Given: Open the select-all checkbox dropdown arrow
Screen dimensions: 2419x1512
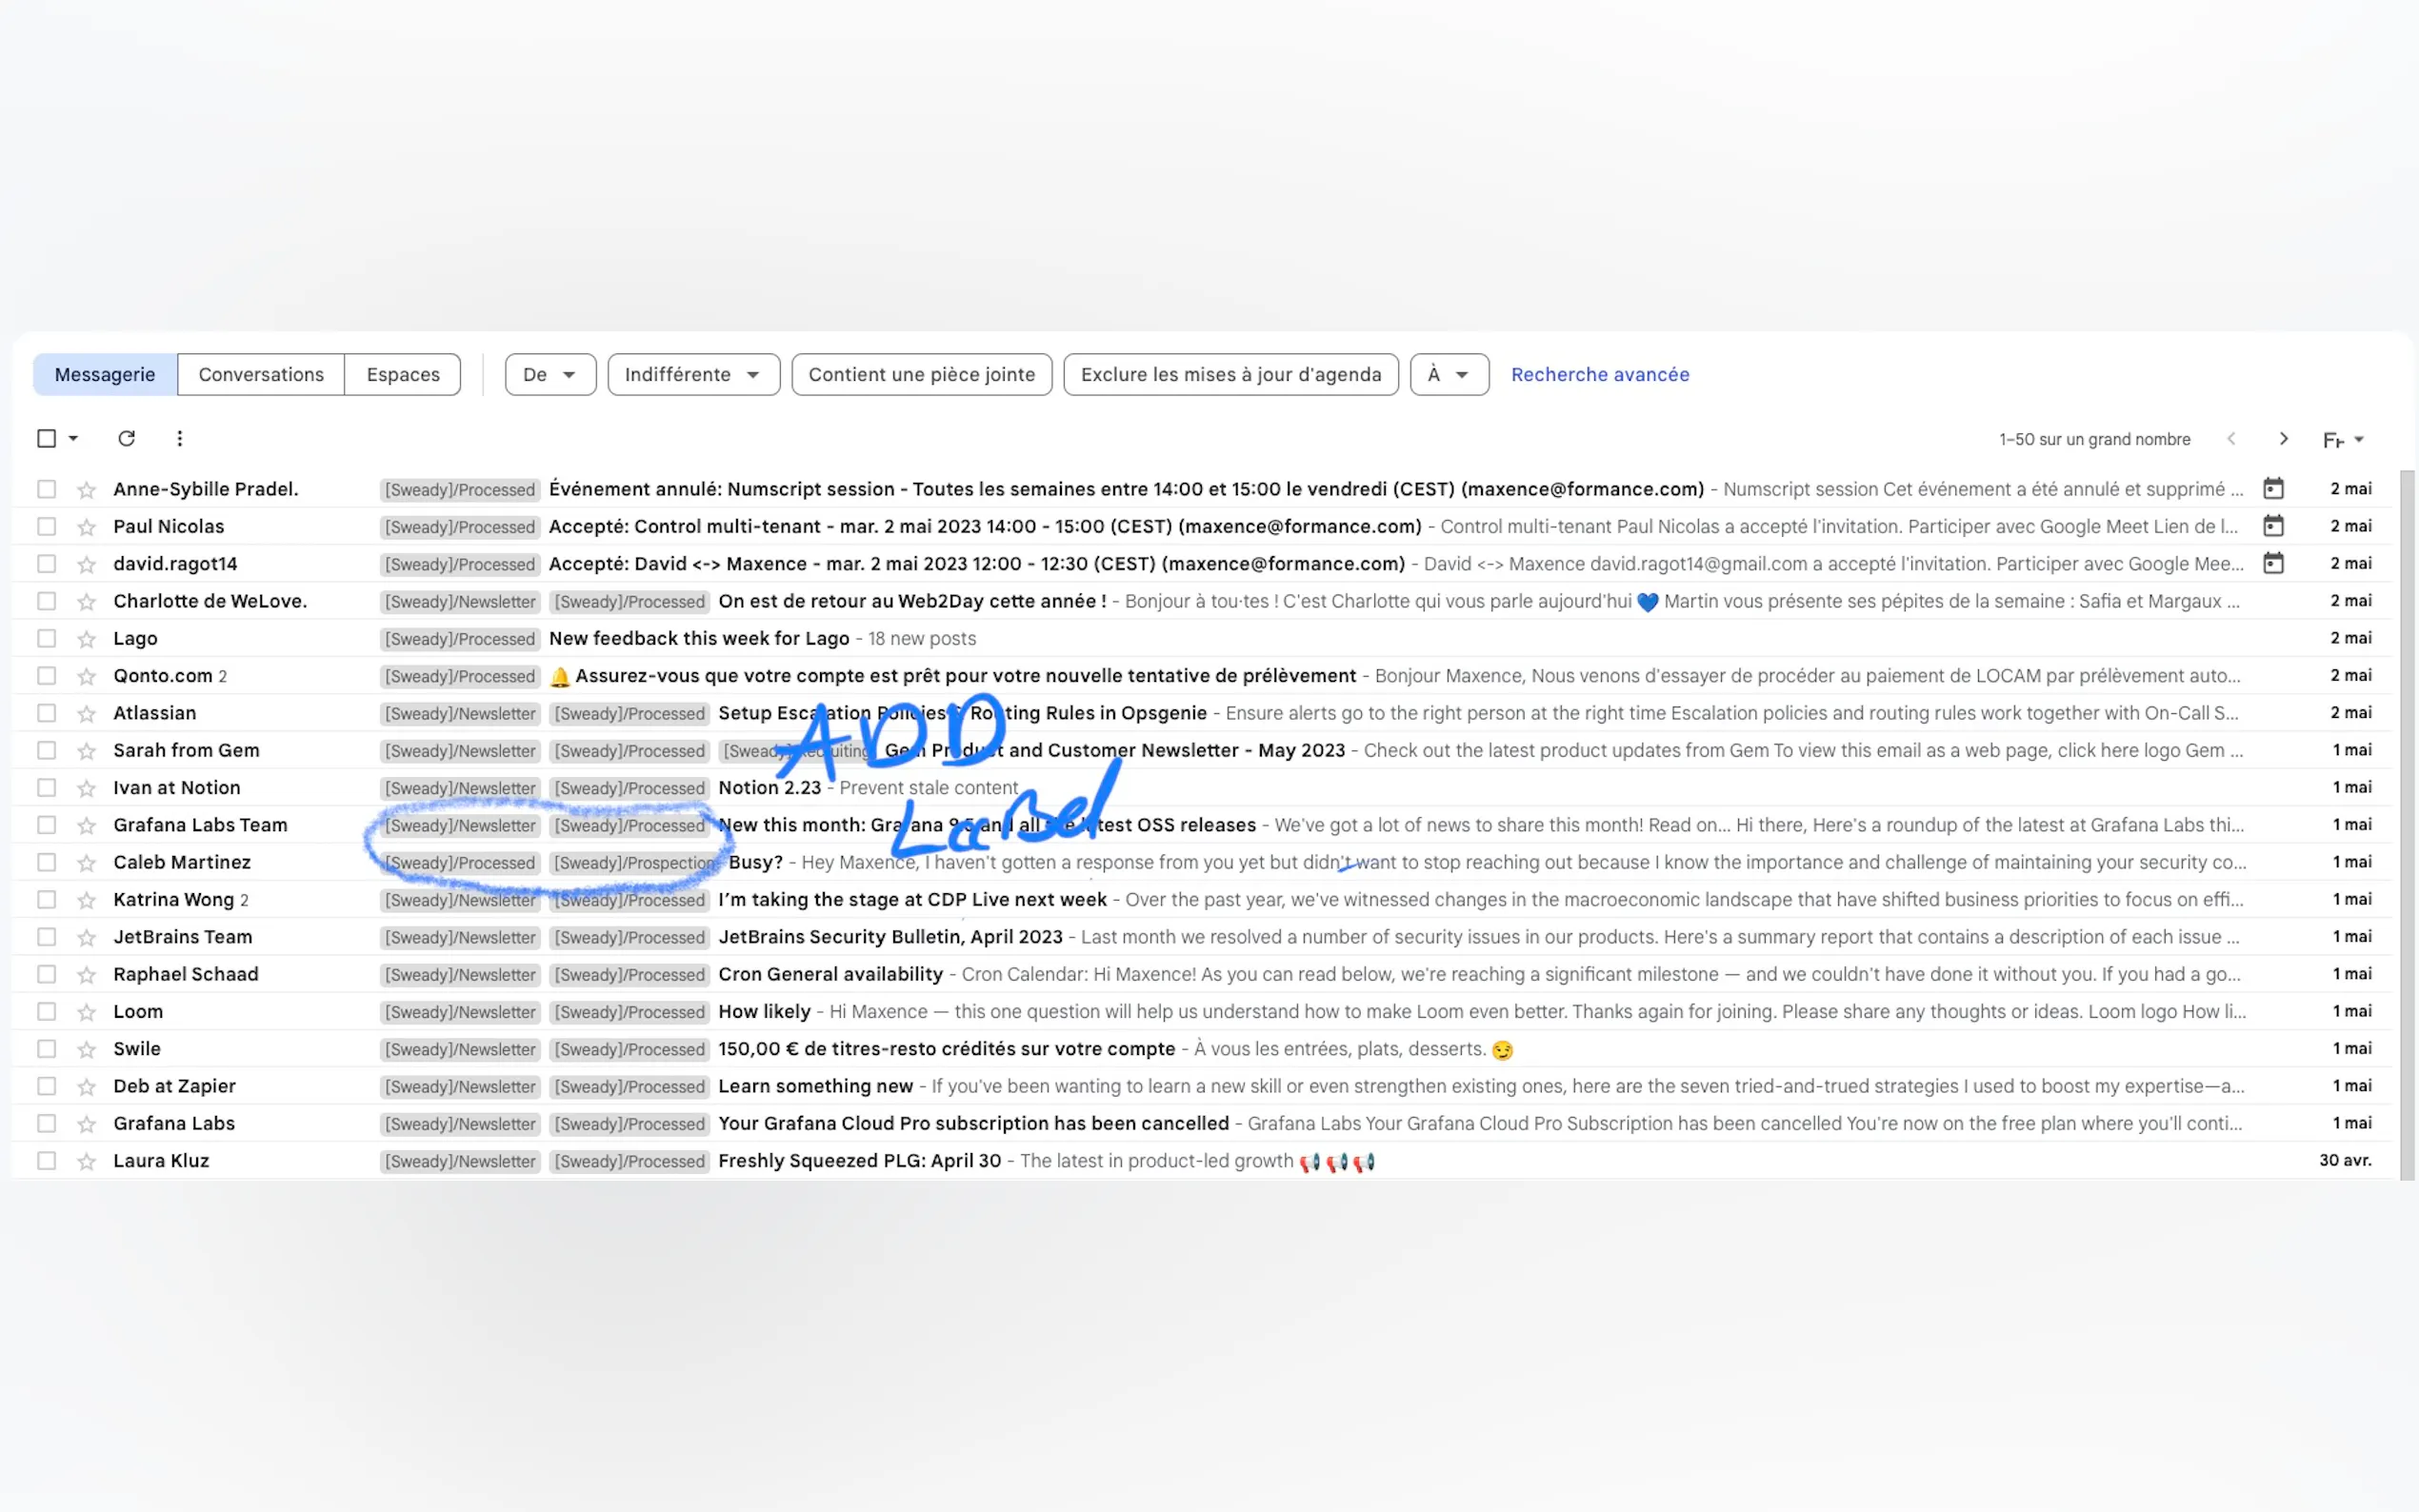Looking at the screenshot, I should 73,438.
